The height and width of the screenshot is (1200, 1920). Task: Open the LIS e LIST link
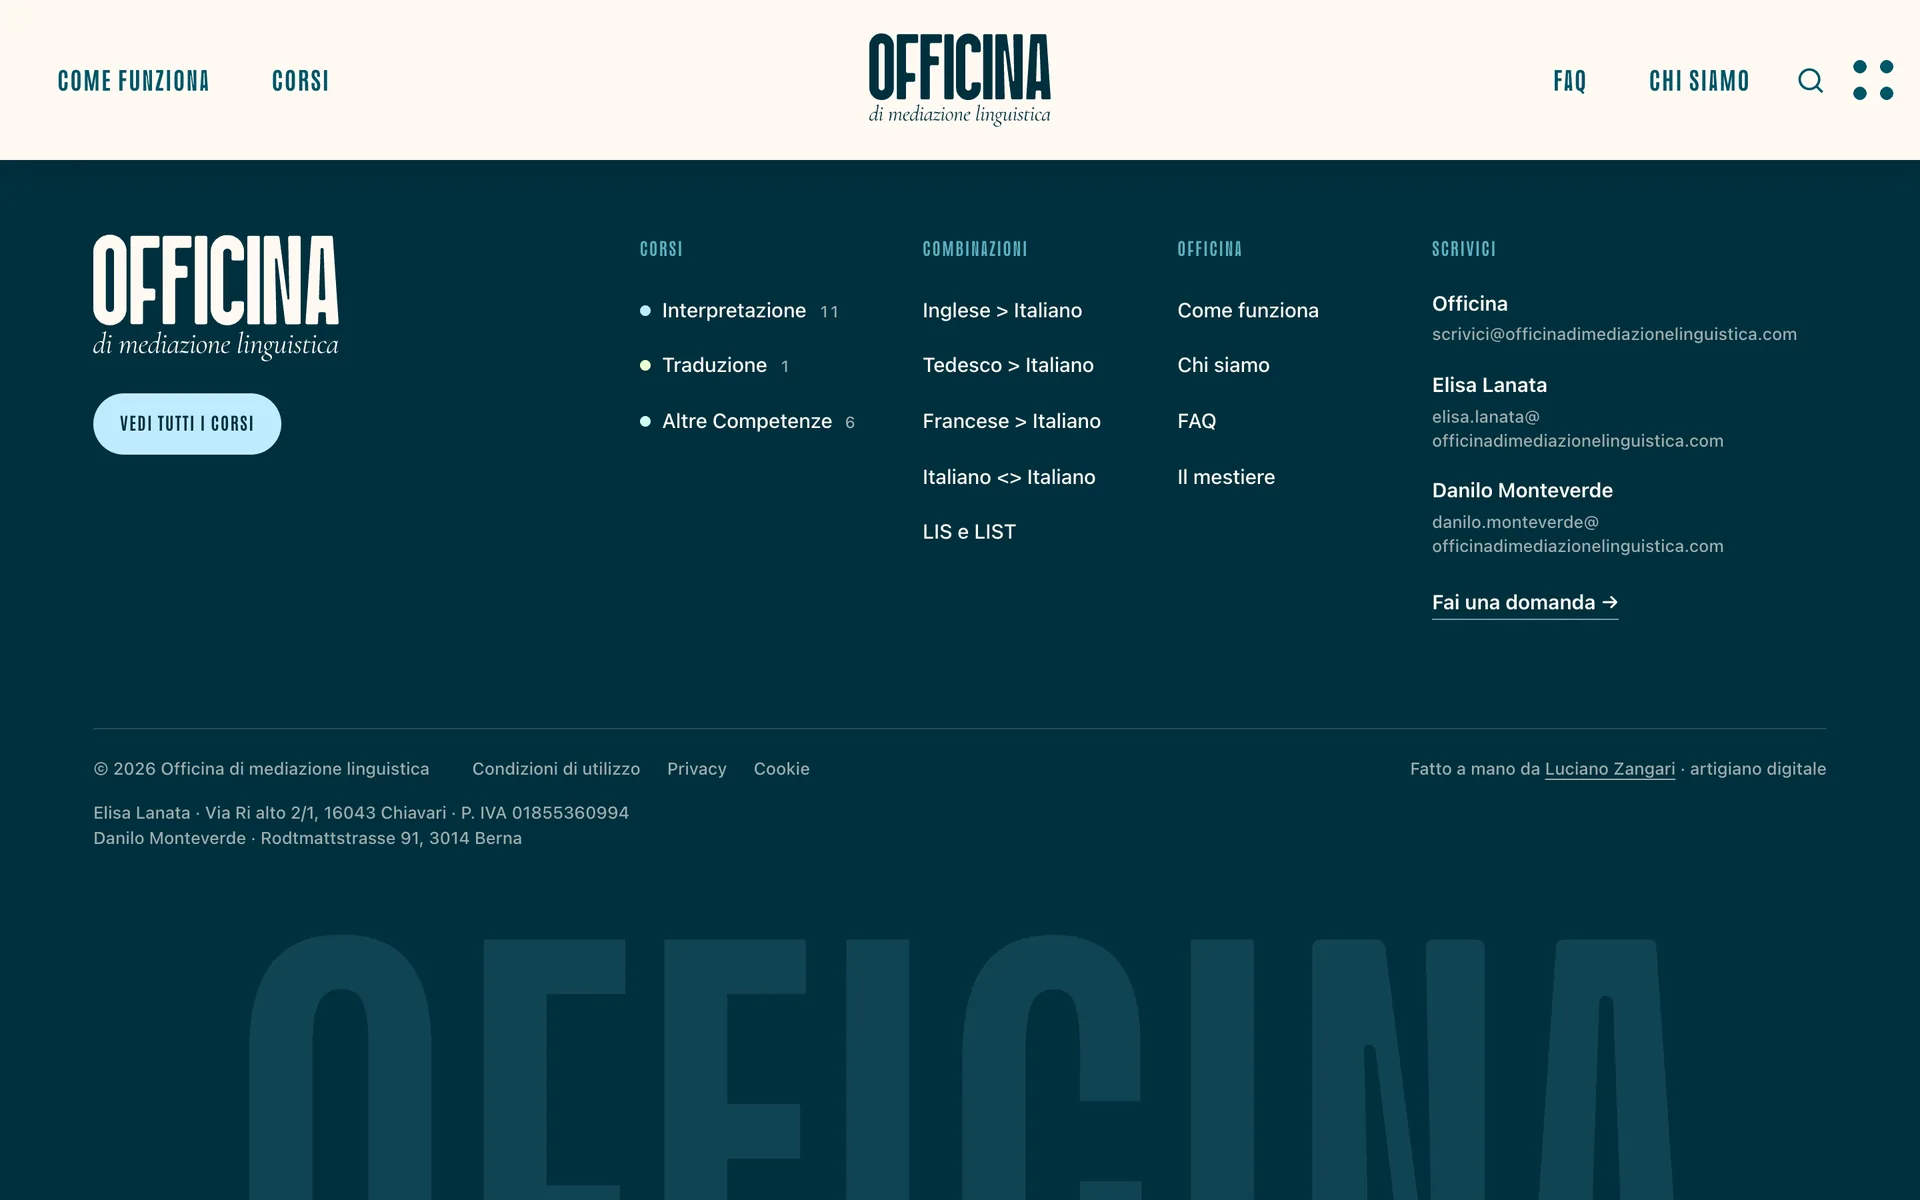pyautogui.click(x=969, y=532)
